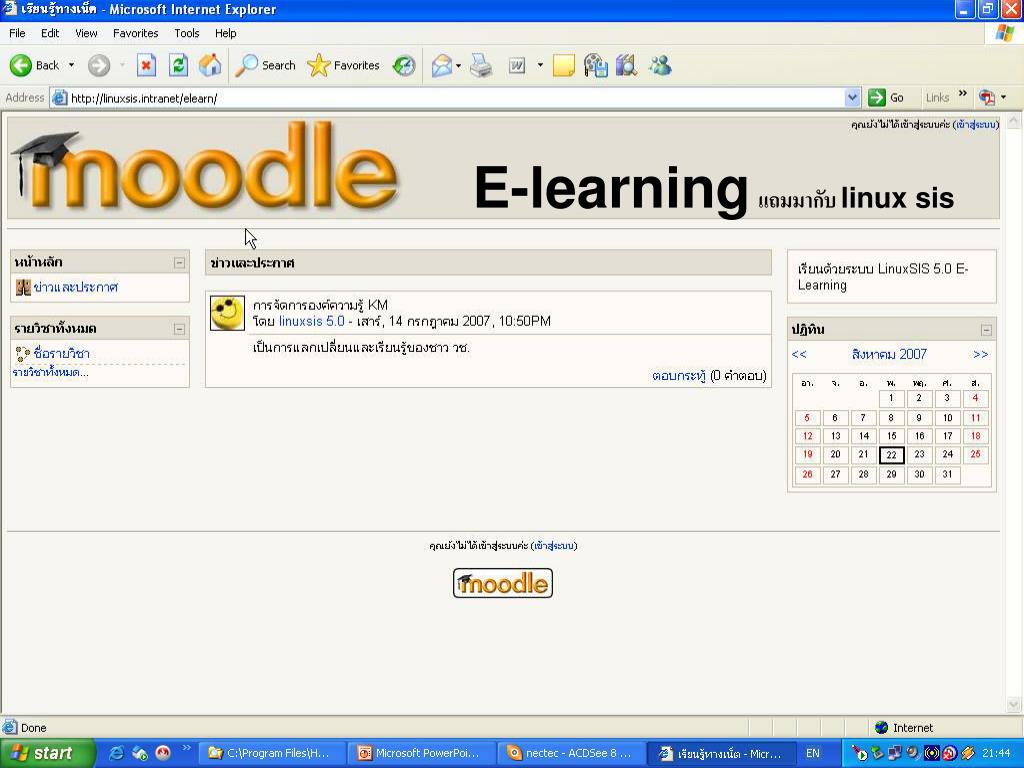This screenshot has height=768, width=1024.
Task: Open Favorites star toolbar button
Action: click(x=344, y=65)
